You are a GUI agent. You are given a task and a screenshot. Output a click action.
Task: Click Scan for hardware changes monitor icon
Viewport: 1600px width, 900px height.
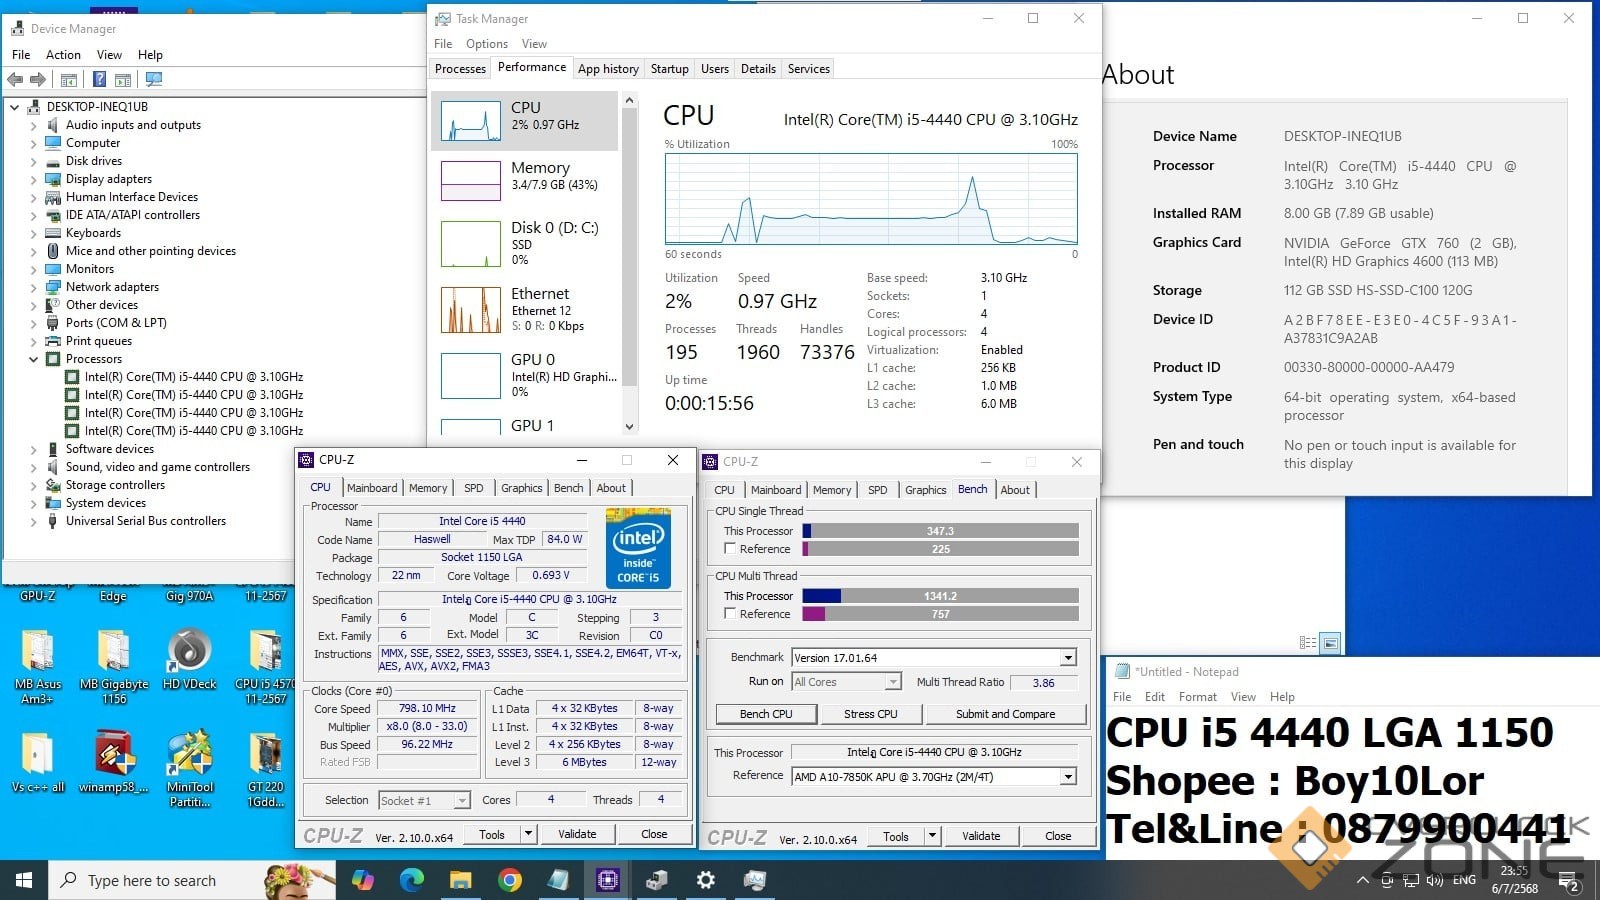click(x=154, y=79)
